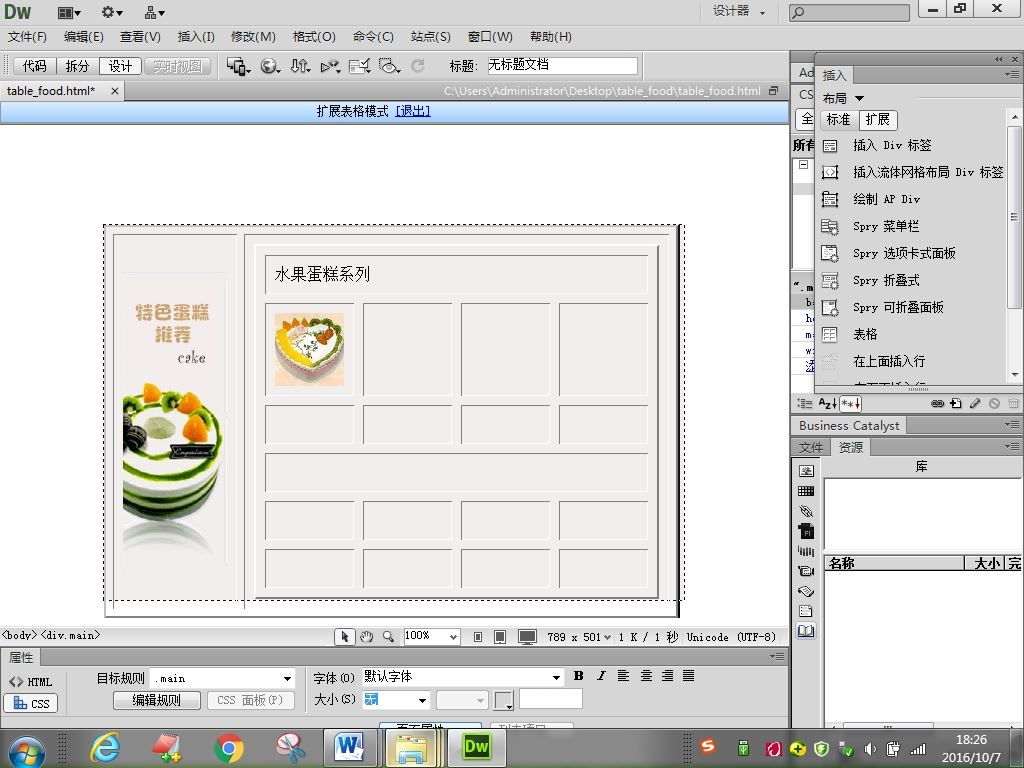Click the 编辑规则 button
Image resolution: width=1024 pixels, height=768 pixels.
(x=157, y=700)
